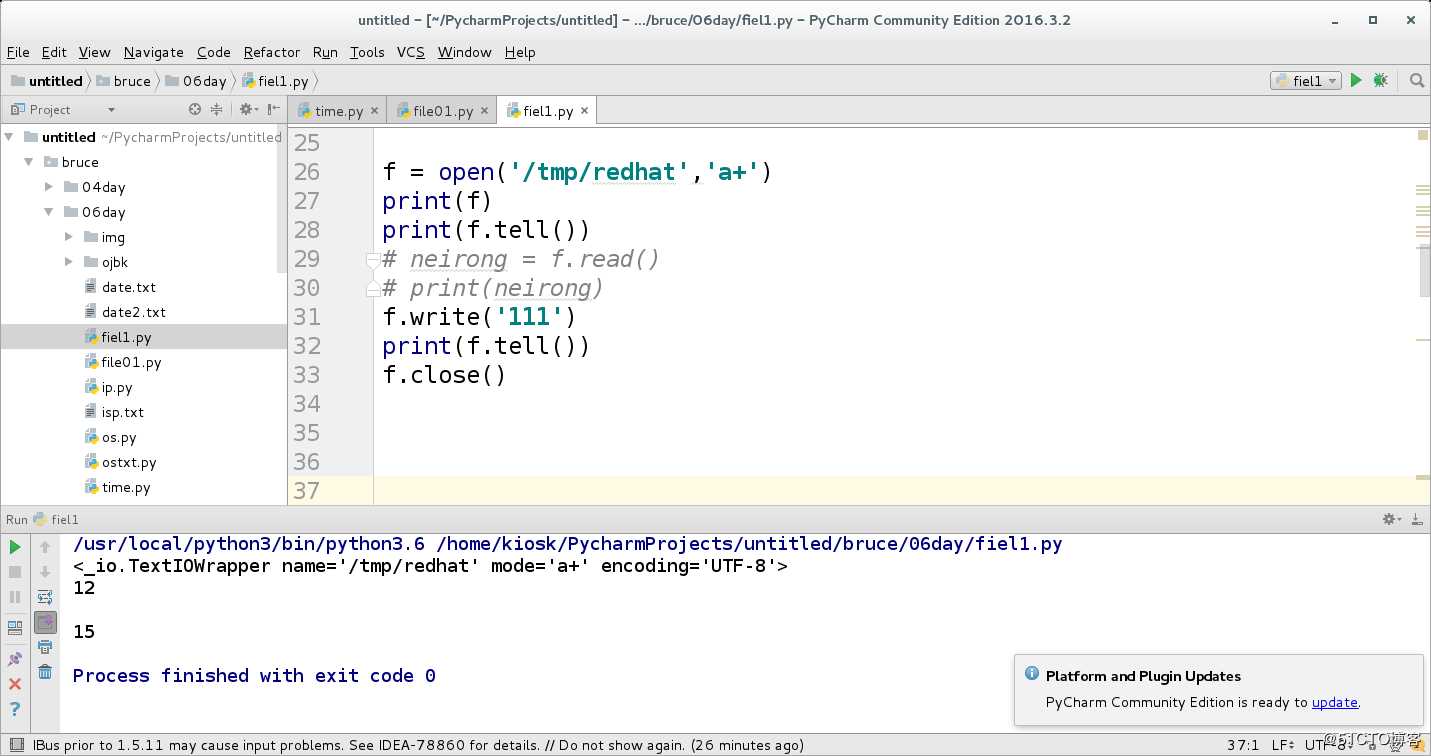Collapse all in Project panel
The image size is (1431, 756).
[x=216, y=109]
